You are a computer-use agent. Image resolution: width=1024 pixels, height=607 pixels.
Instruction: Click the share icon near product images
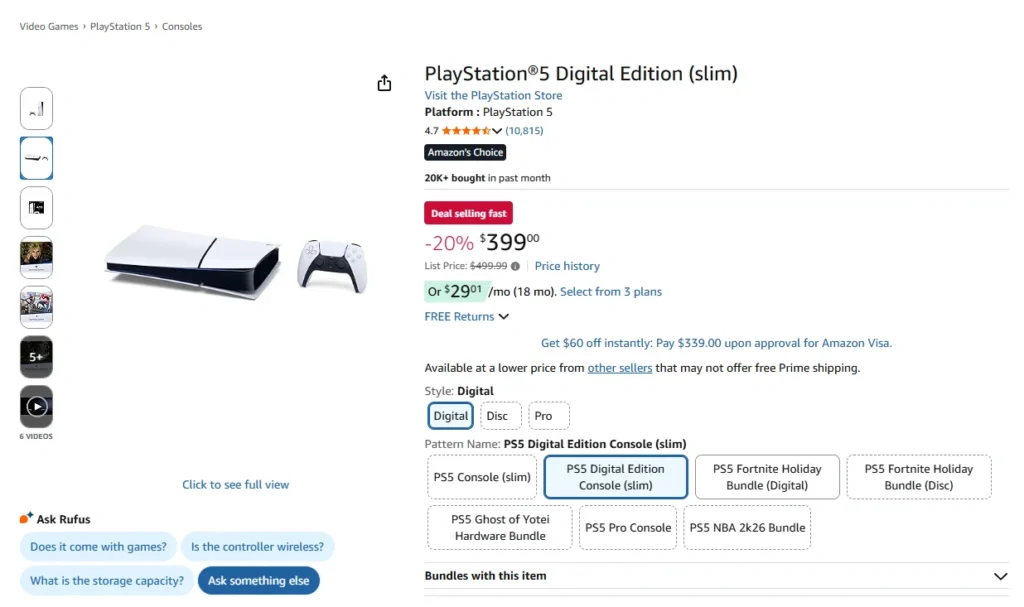click(384, 83)
